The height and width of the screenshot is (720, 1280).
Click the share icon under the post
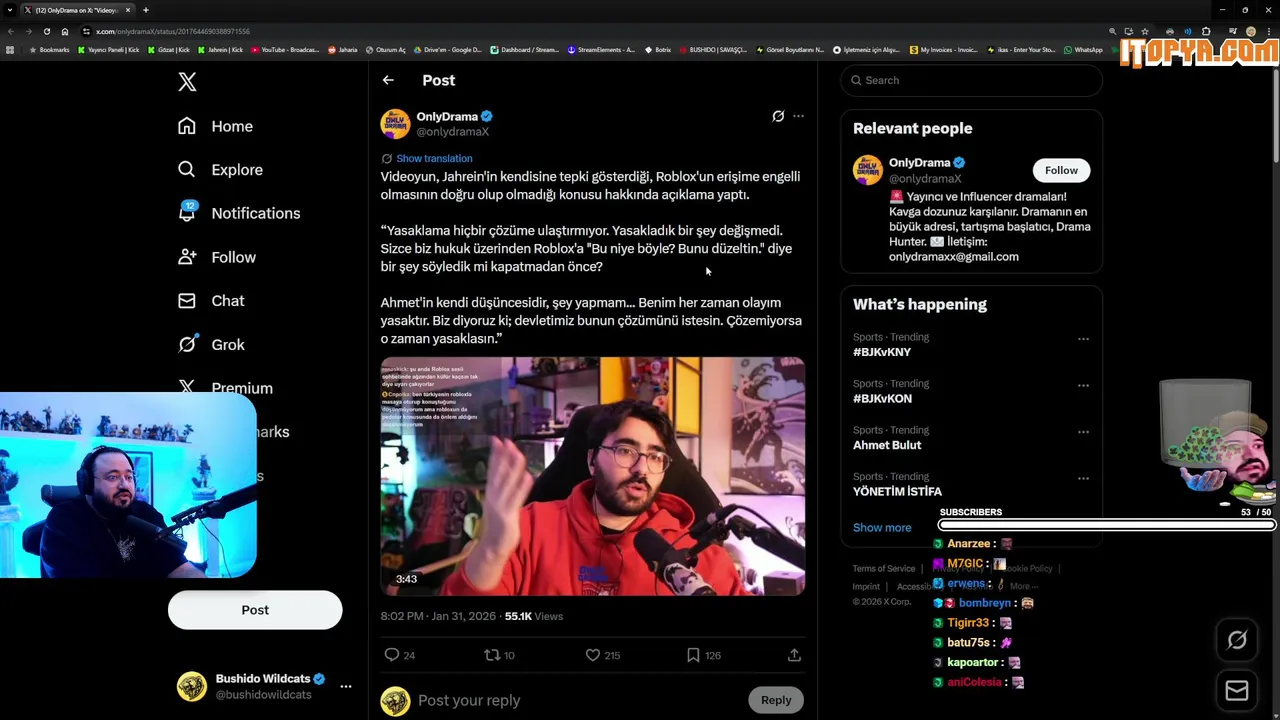794,655
